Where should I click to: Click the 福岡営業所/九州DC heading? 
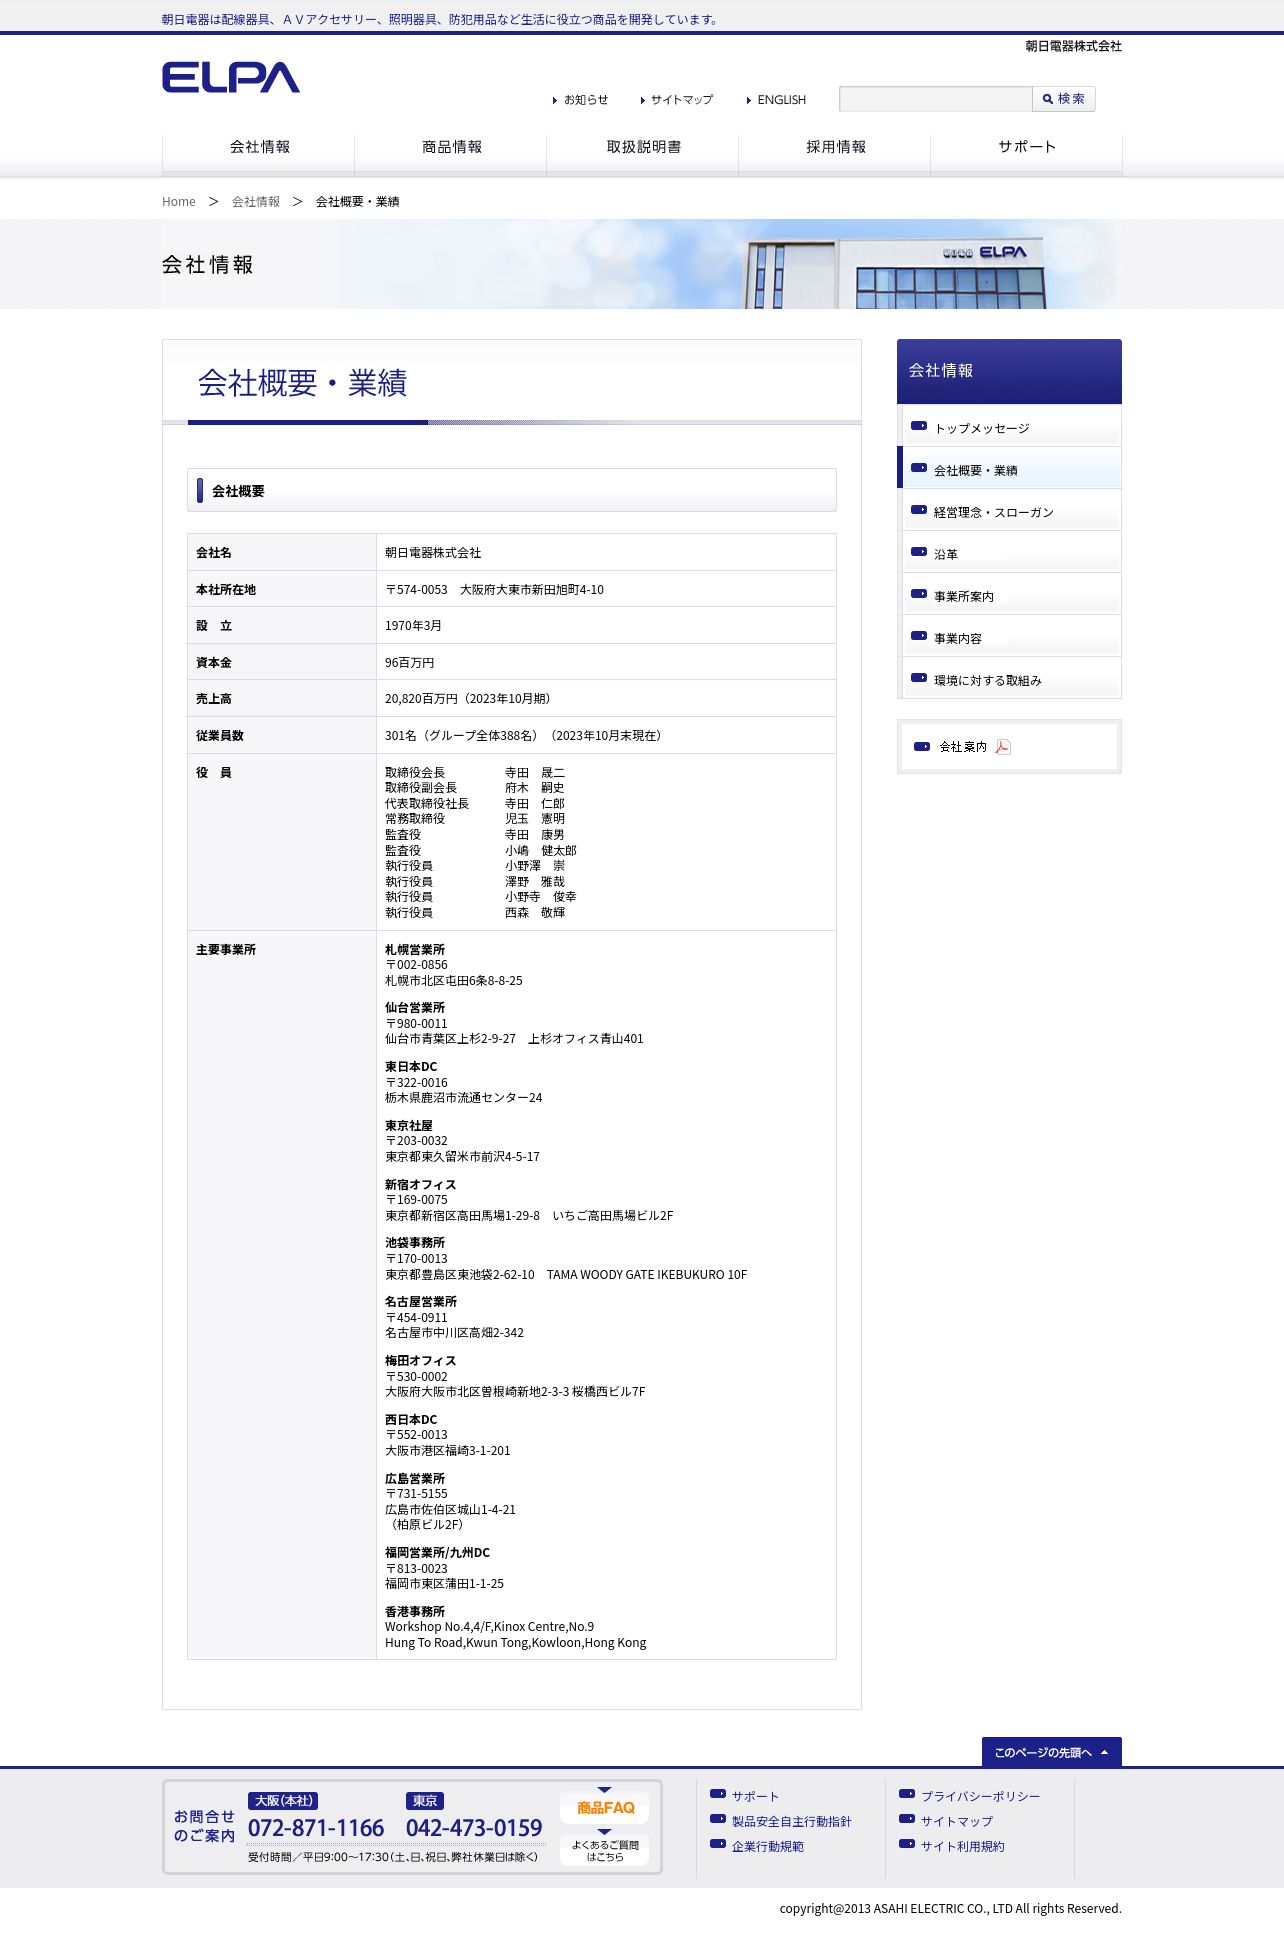pyautogui.click(x=437, y=1553)
